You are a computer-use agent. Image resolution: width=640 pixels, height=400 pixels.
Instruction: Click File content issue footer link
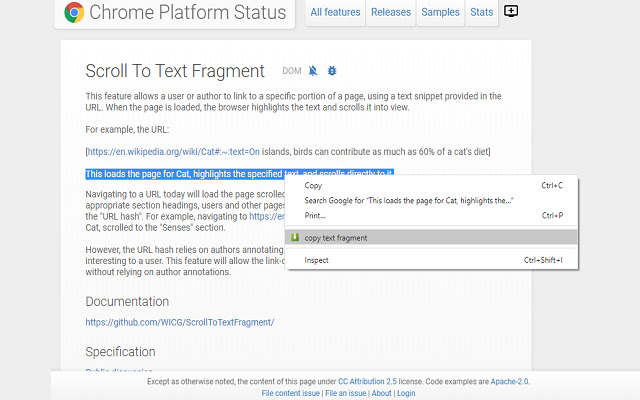pos(290,393)
